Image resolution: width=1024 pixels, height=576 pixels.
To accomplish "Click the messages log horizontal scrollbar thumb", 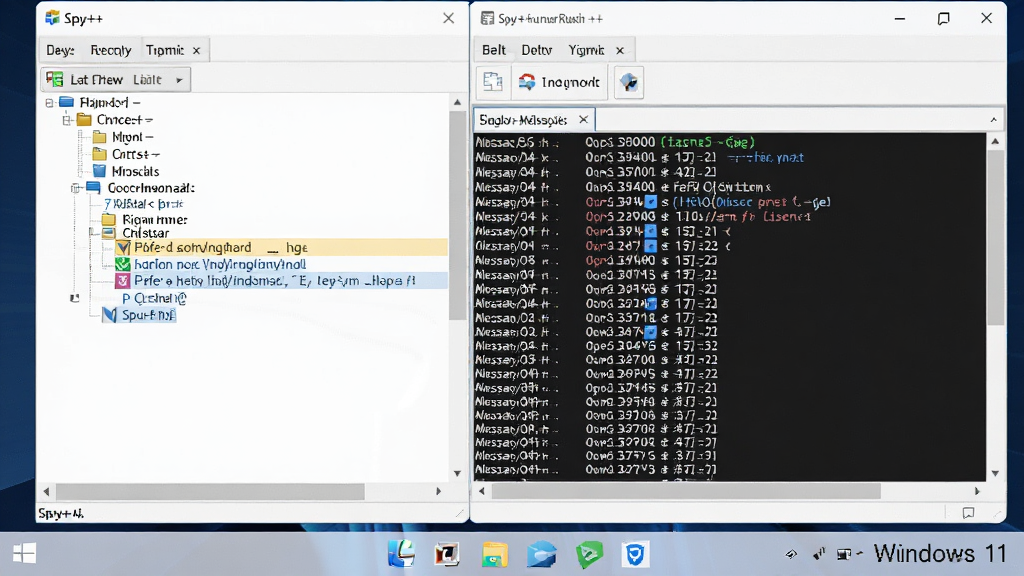I will [x=686, y=491].
